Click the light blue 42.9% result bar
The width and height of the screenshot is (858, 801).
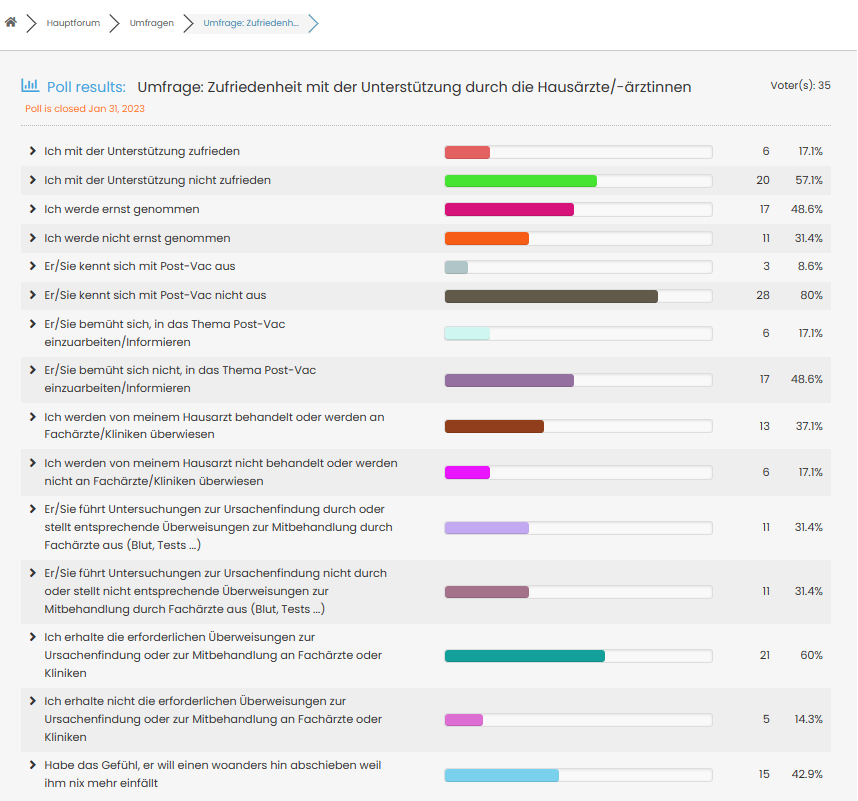click(x=501, y=775)
